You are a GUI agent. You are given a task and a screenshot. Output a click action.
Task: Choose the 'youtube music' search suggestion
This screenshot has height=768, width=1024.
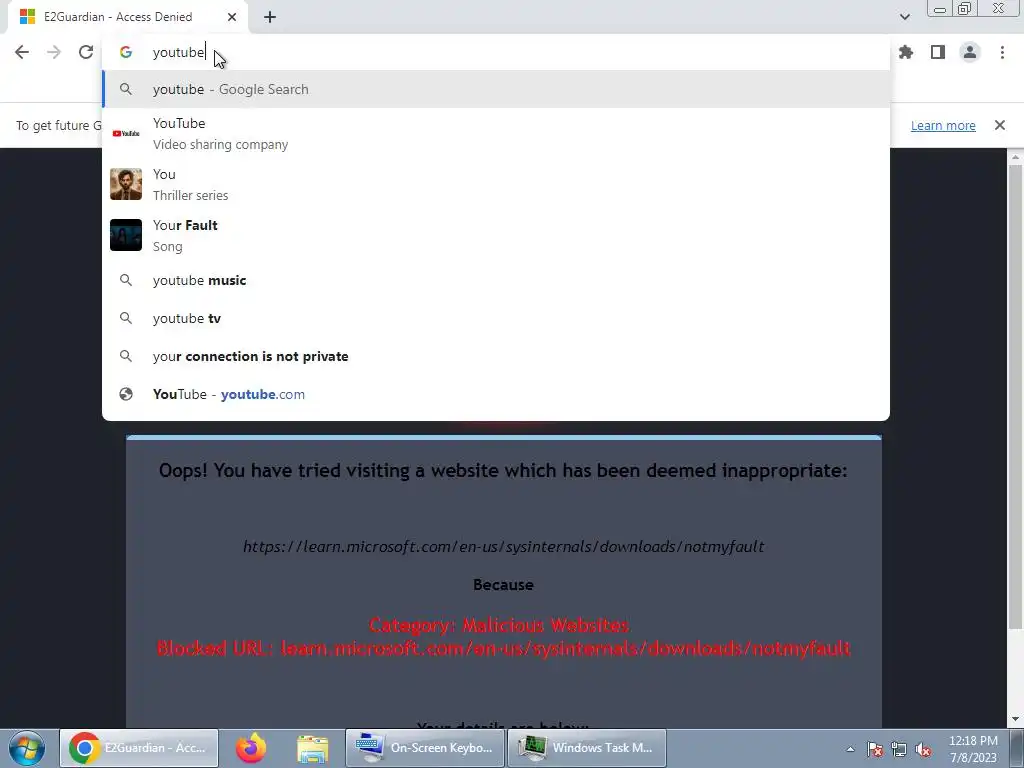tap(496, 280)
